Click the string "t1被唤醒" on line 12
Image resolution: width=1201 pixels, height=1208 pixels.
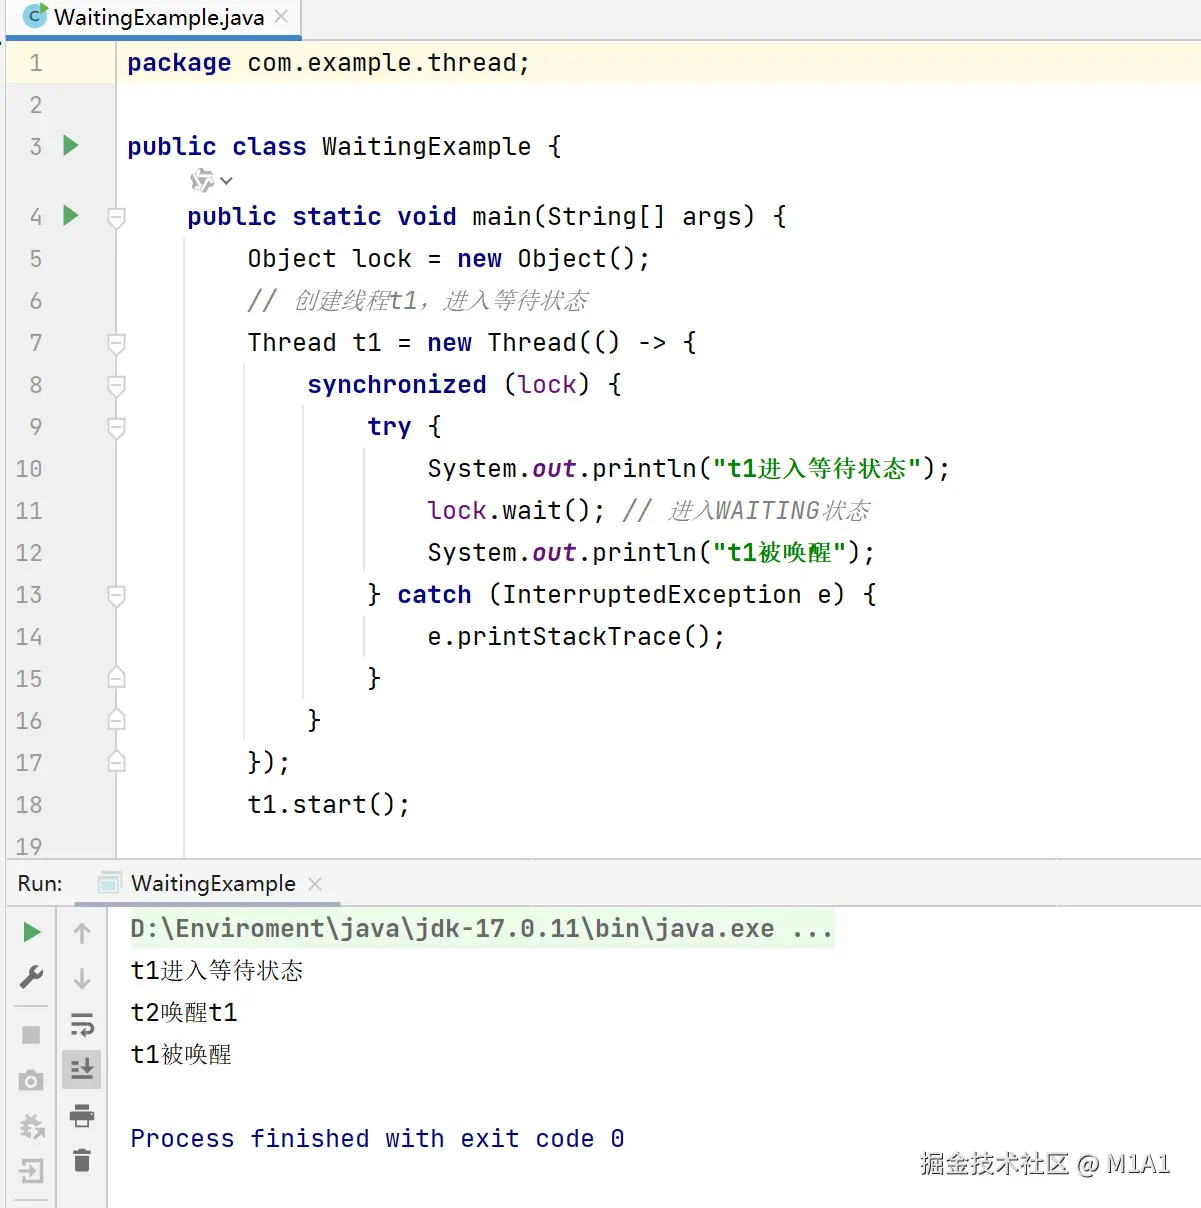[x=780, y=553]
